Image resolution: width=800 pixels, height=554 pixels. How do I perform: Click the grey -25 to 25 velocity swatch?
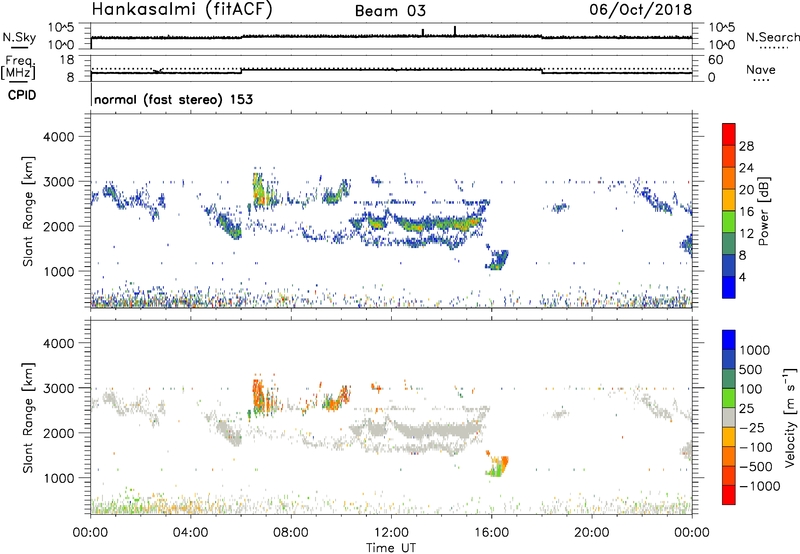tap(729, 417)
